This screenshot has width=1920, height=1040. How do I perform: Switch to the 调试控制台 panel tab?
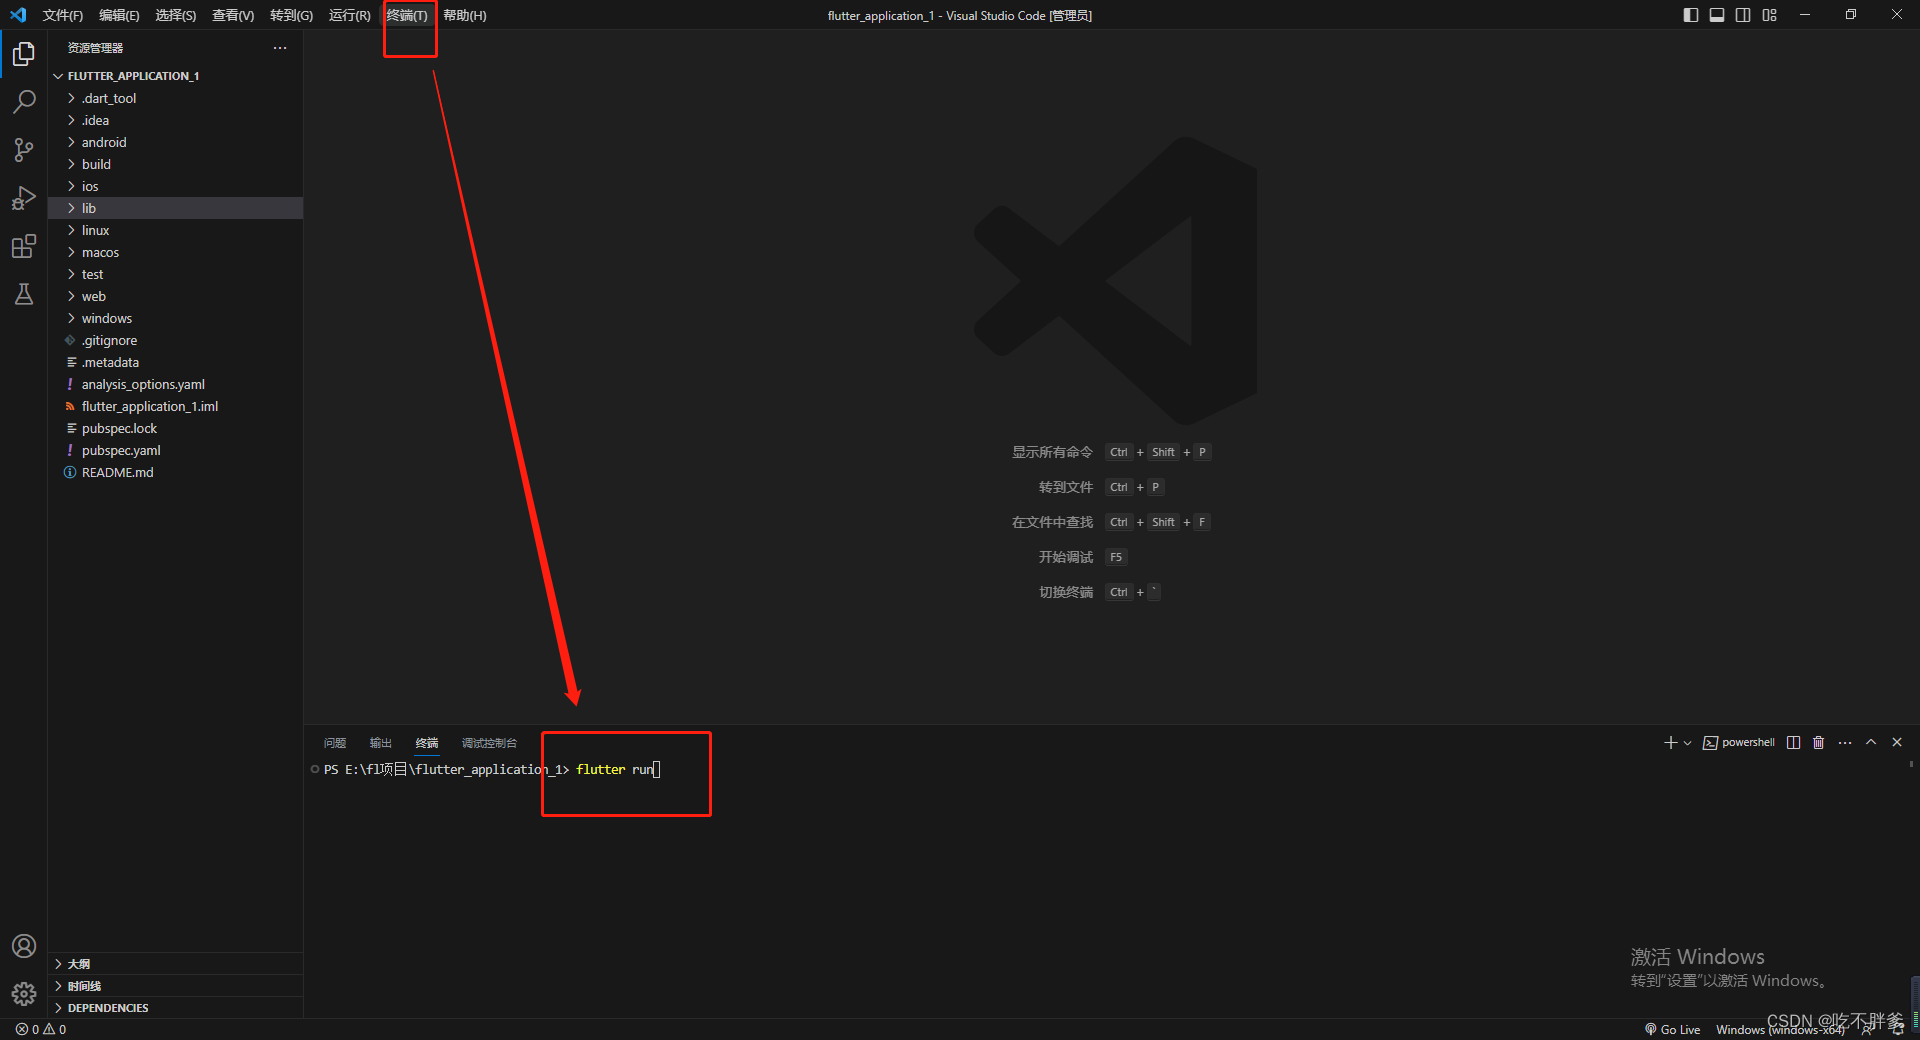coord(489,743)
